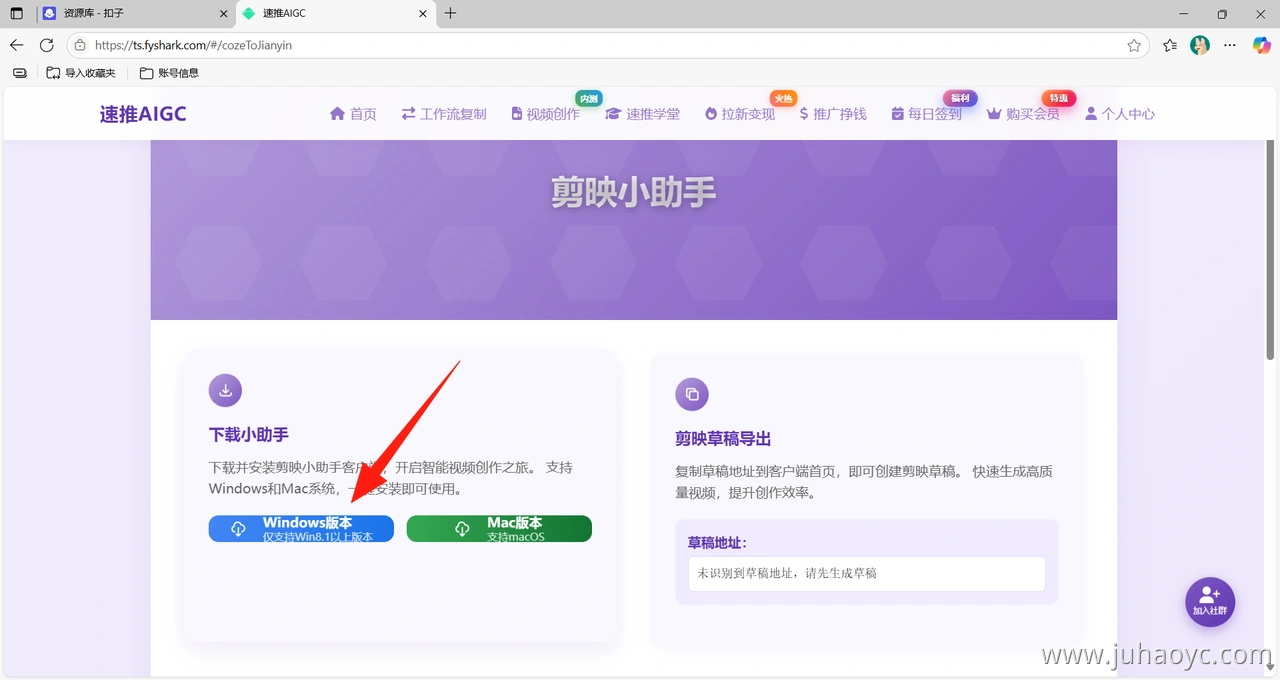Click the address bar URL
Screen dimensions: 1280x680
[x=193, y=45]
